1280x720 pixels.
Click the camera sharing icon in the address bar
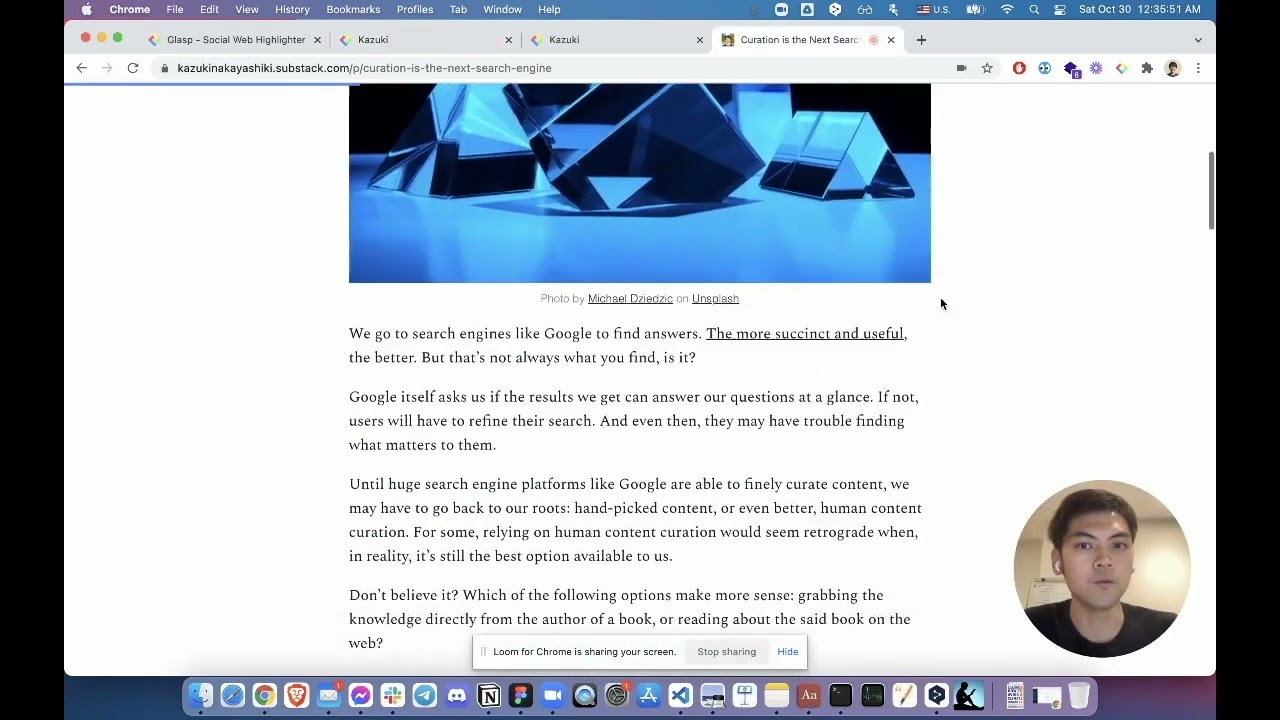click(x=961, y=68)
